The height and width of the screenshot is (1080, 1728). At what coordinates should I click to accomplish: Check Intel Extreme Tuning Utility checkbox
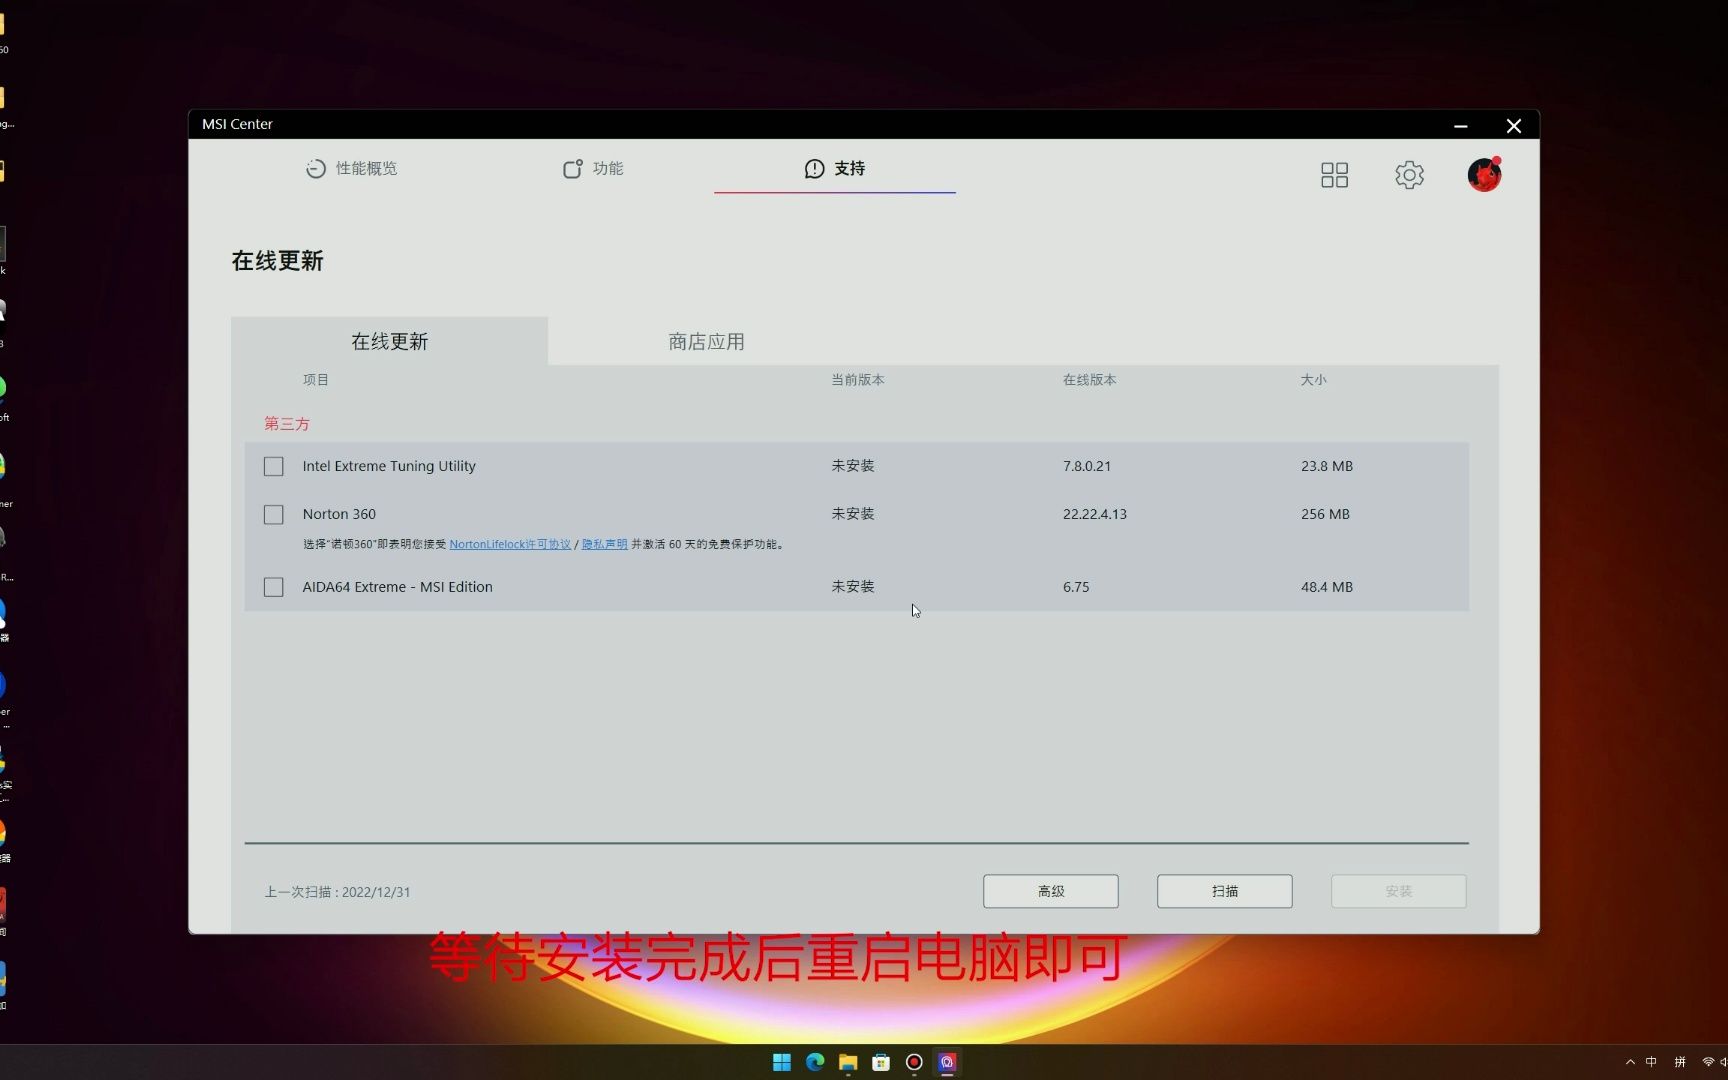pos(273,466)
